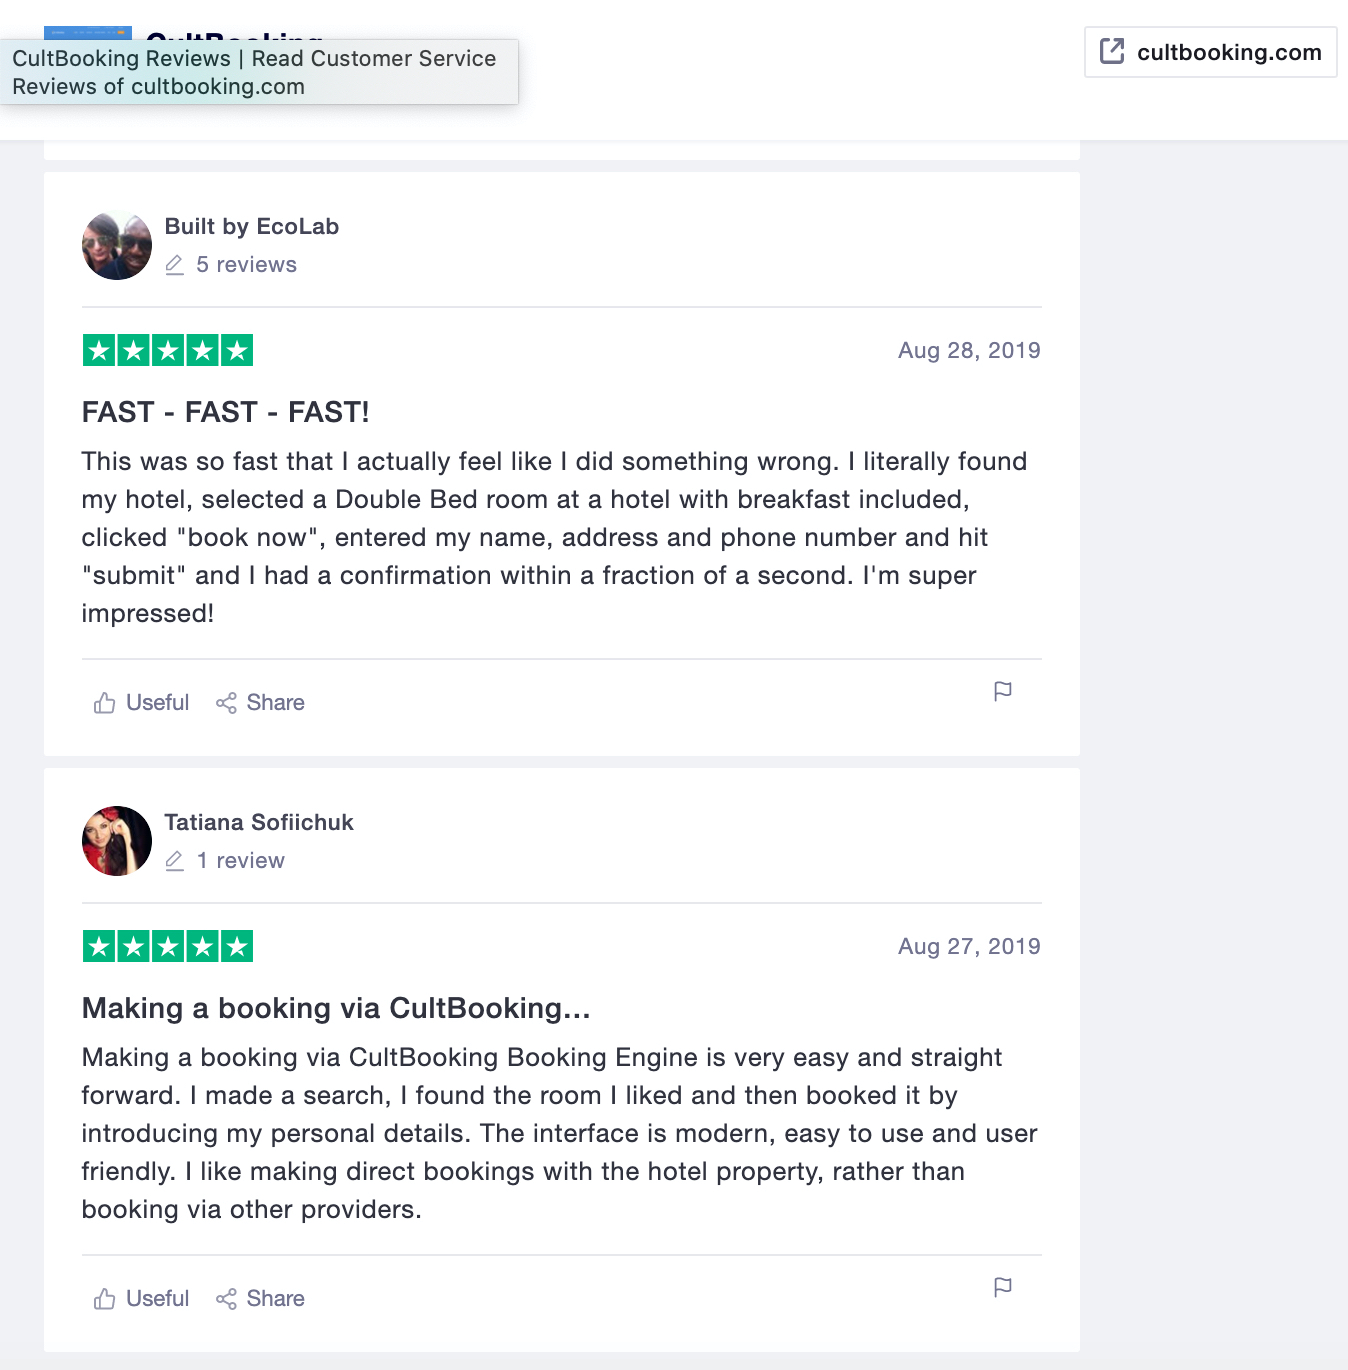Screen dimensions: 1348x1370
Task: Click the thumbs-up icon on Tatiana's review
Action: pos(105,1298)
